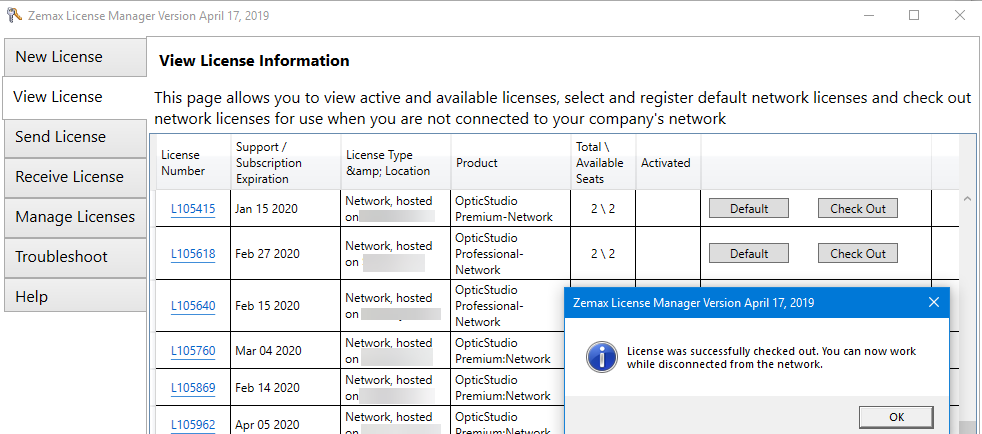982x434 pixels.
Task: Select the Jan 15 2020 expiration cell
Action: 286,209
